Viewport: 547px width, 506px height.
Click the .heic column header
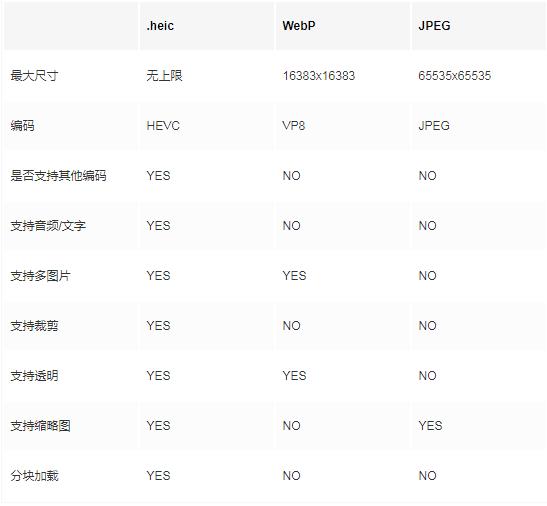tap(160, 26)
